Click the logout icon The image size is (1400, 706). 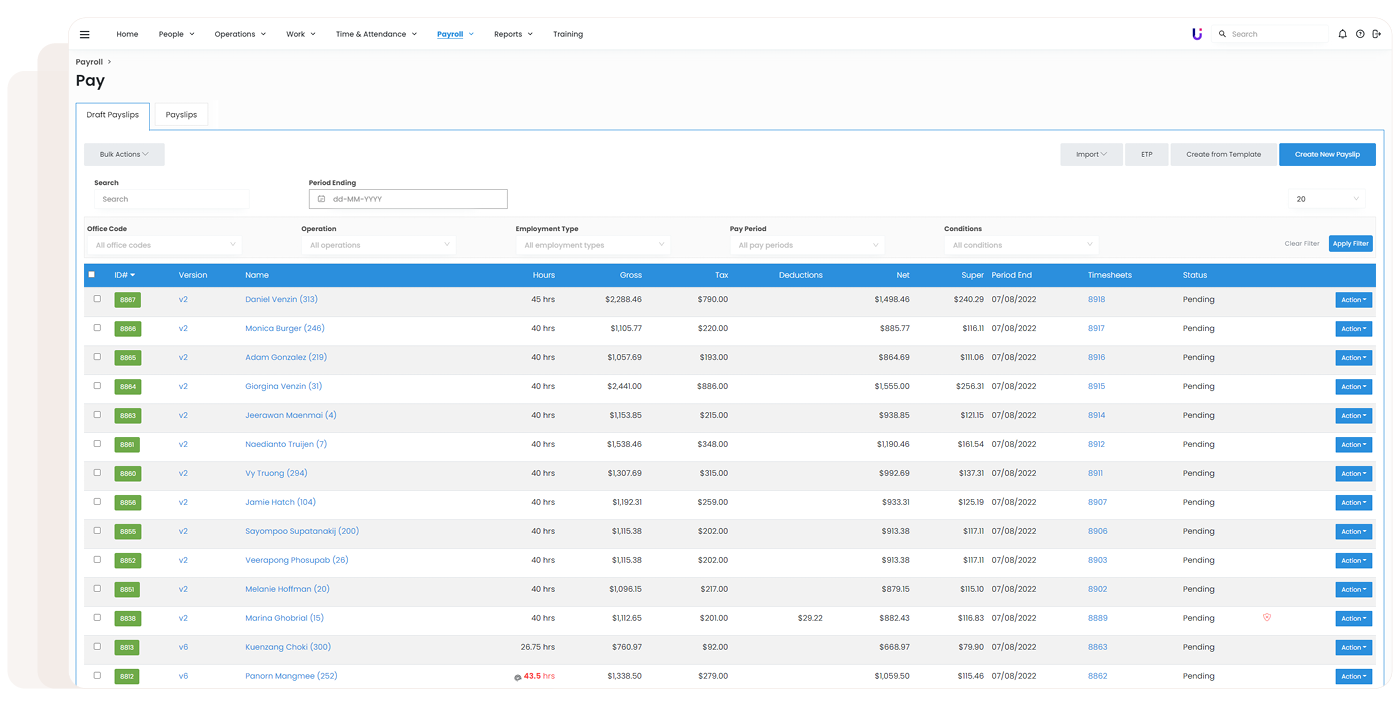coord(1377,34)
